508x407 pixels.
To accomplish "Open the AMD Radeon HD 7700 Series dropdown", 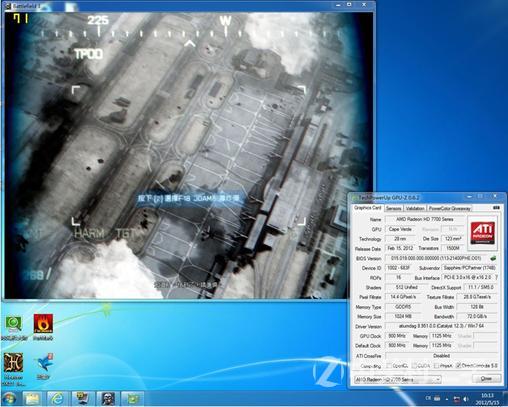I will [x=398, y=379].
